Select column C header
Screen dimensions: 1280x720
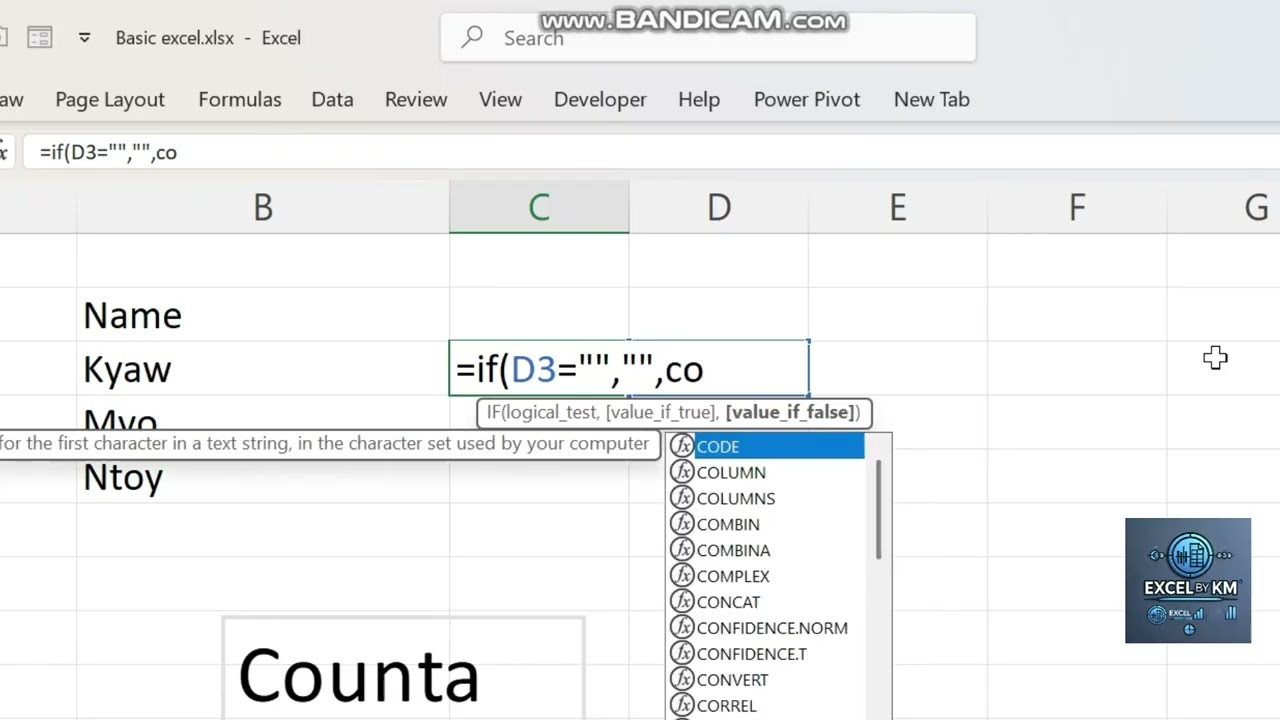[539, 207]
